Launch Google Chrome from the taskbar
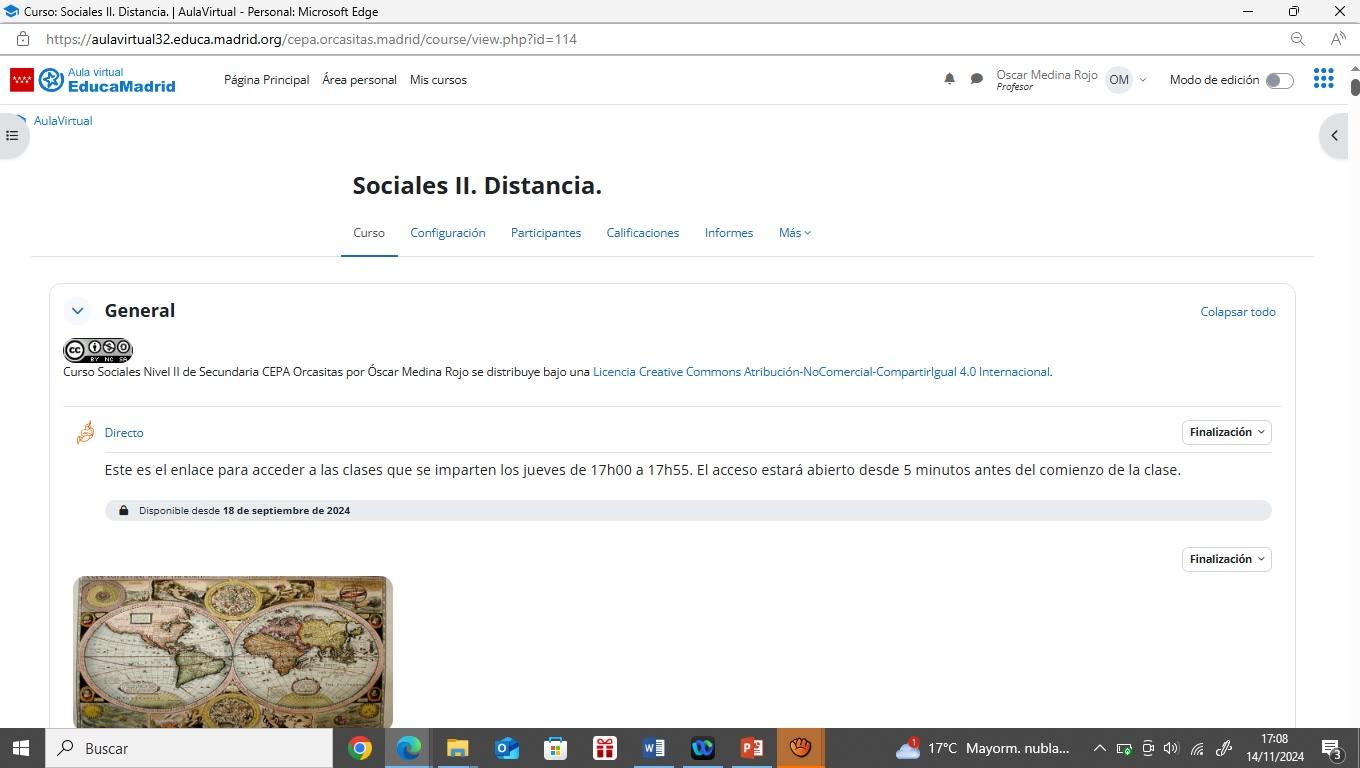This screenshot has height=768, width=1360. click(360, 748)
